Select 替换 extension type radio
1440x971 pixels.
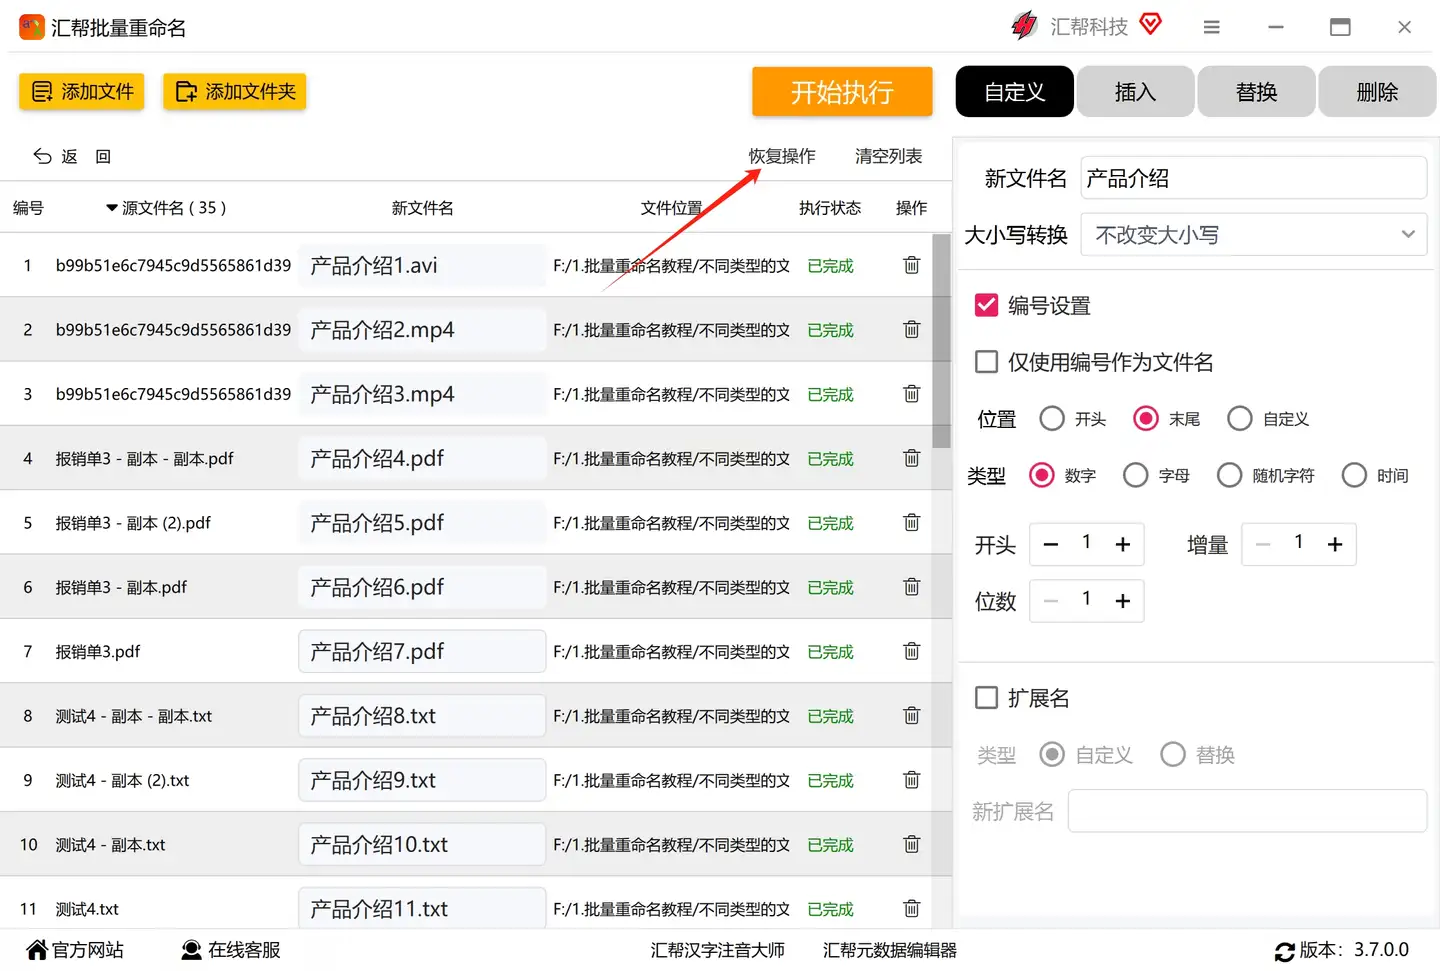[1173, 754]
